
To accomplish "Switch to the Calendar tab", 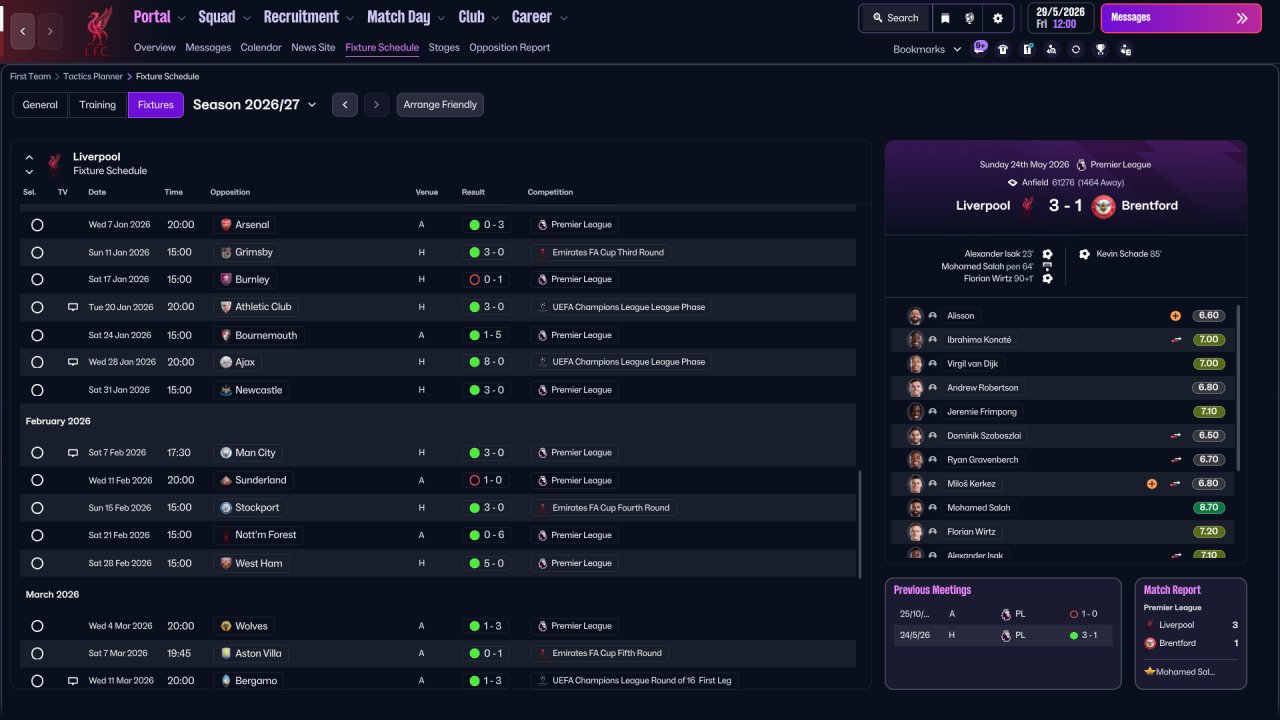I will tap(261, 47).
